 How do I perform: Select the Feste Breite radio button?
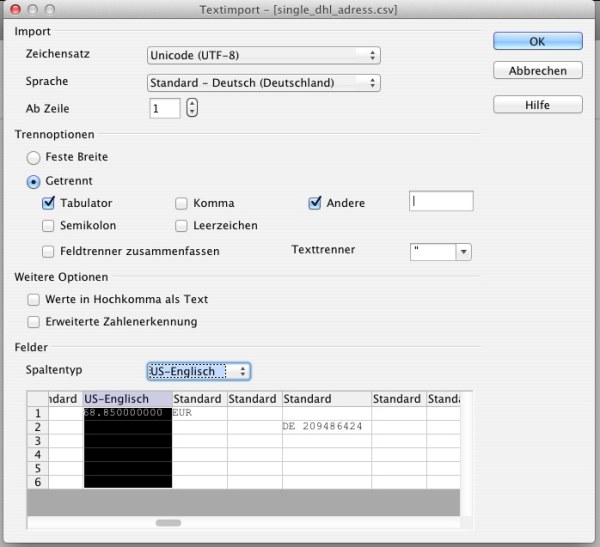(33, 158)
